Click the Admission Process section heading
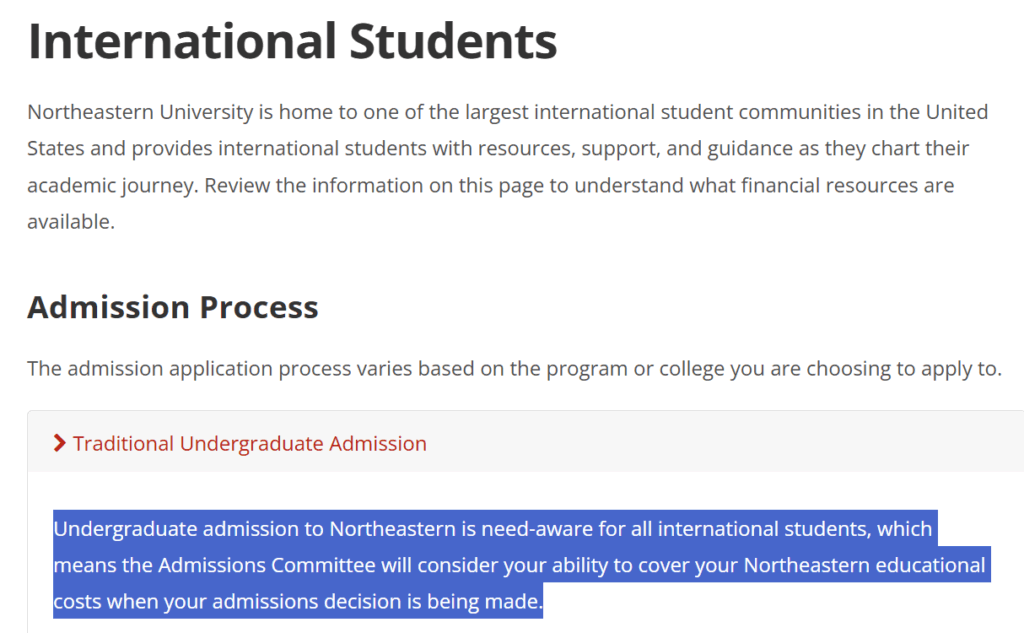 173,307
